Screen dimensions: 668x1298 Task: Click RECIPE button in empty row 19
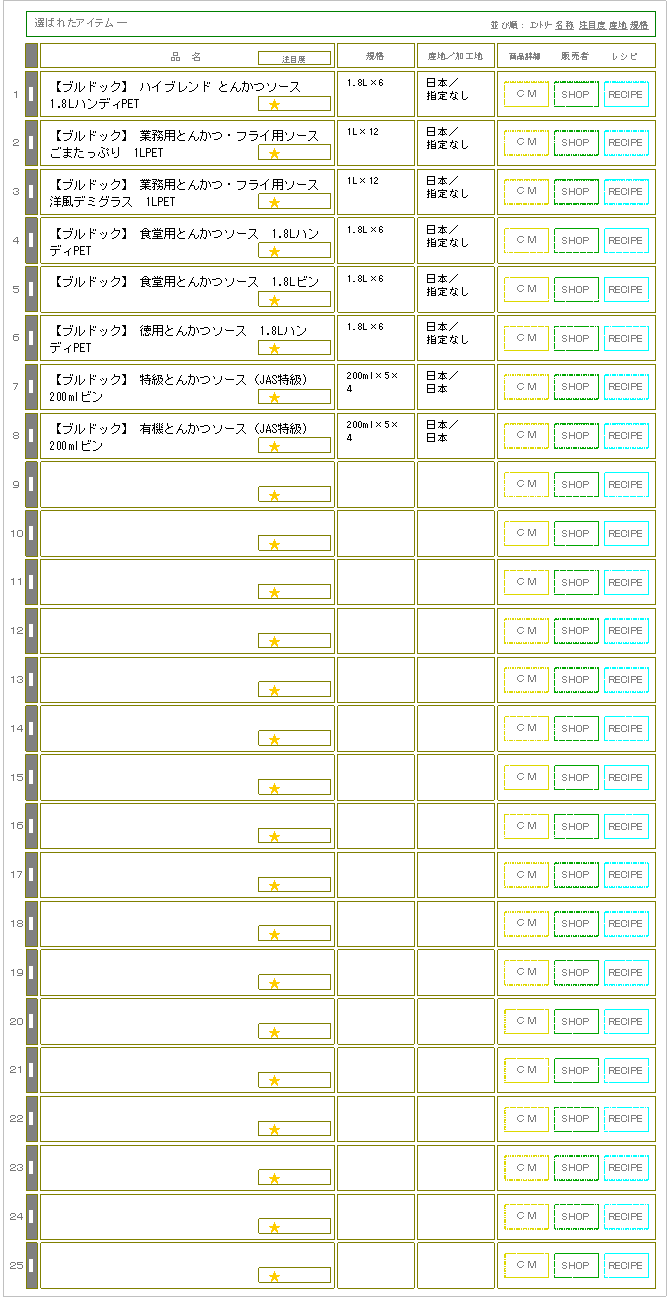[626, 973]
